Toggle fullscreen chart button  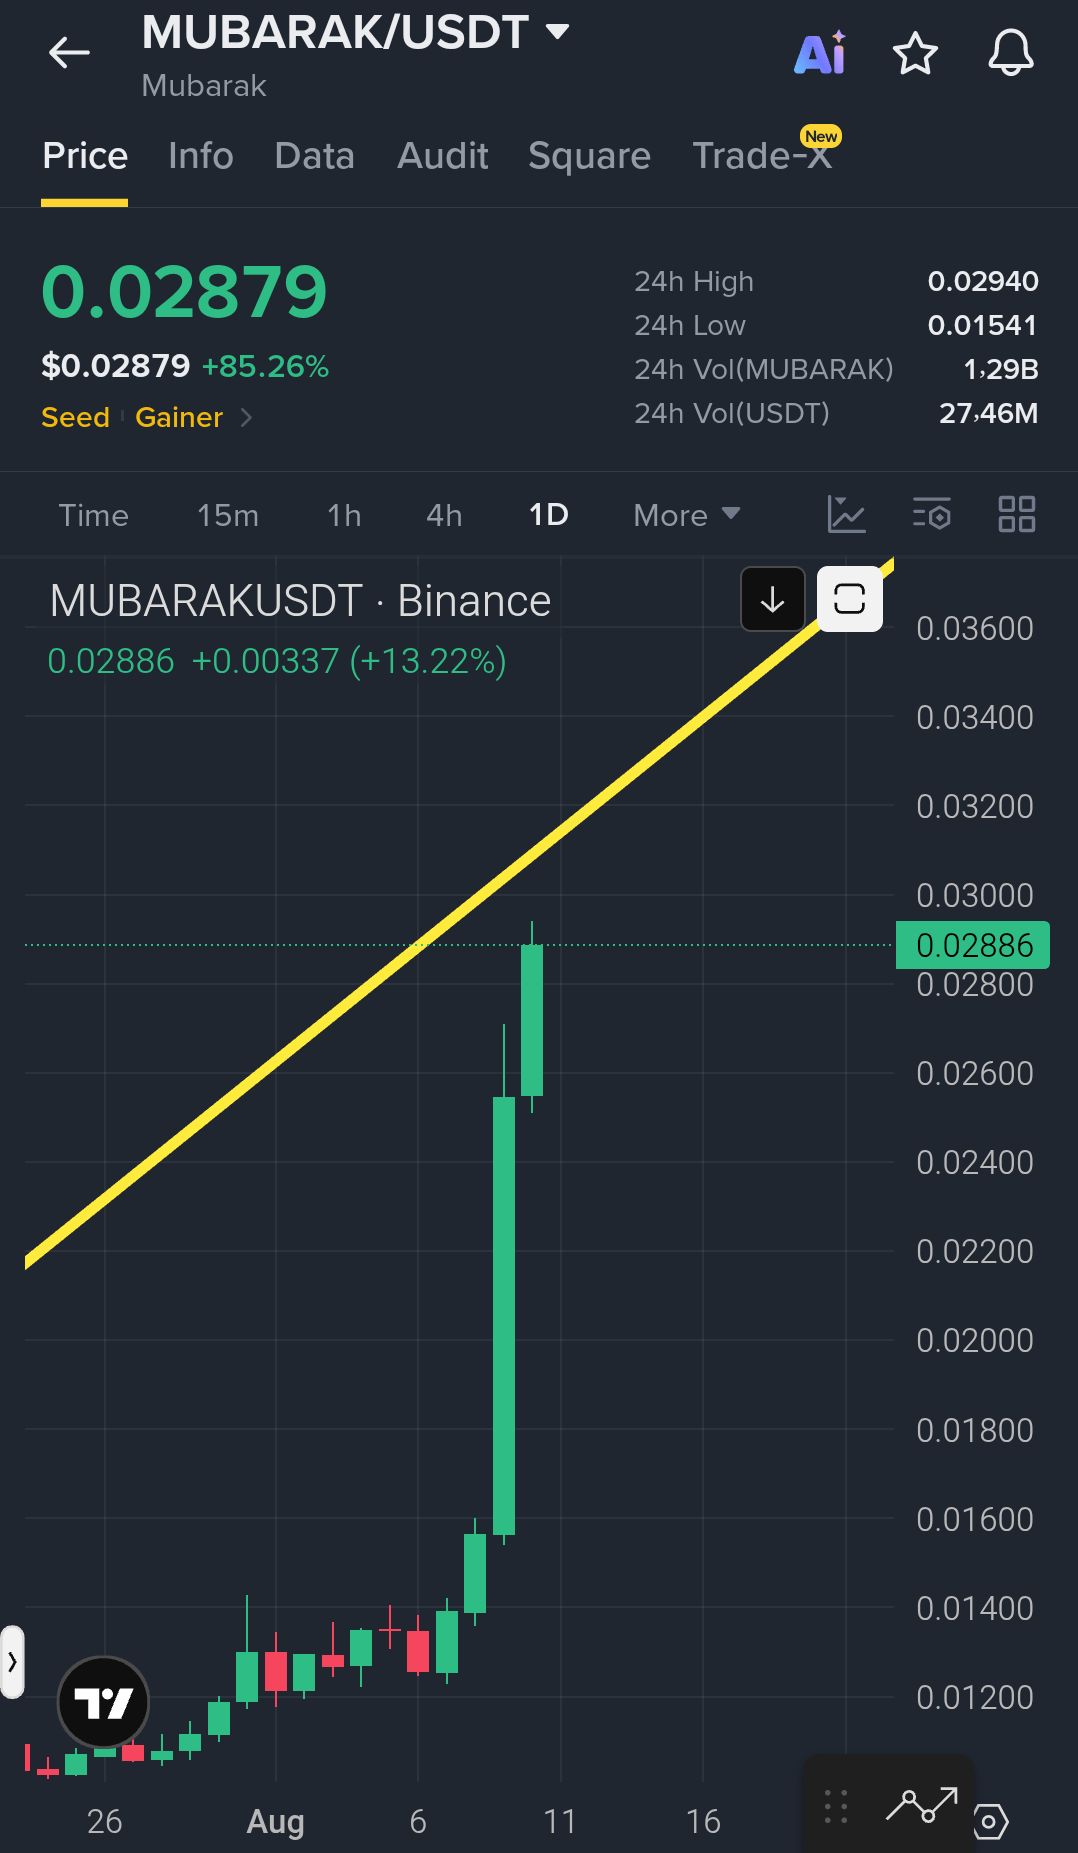point(849,599)
